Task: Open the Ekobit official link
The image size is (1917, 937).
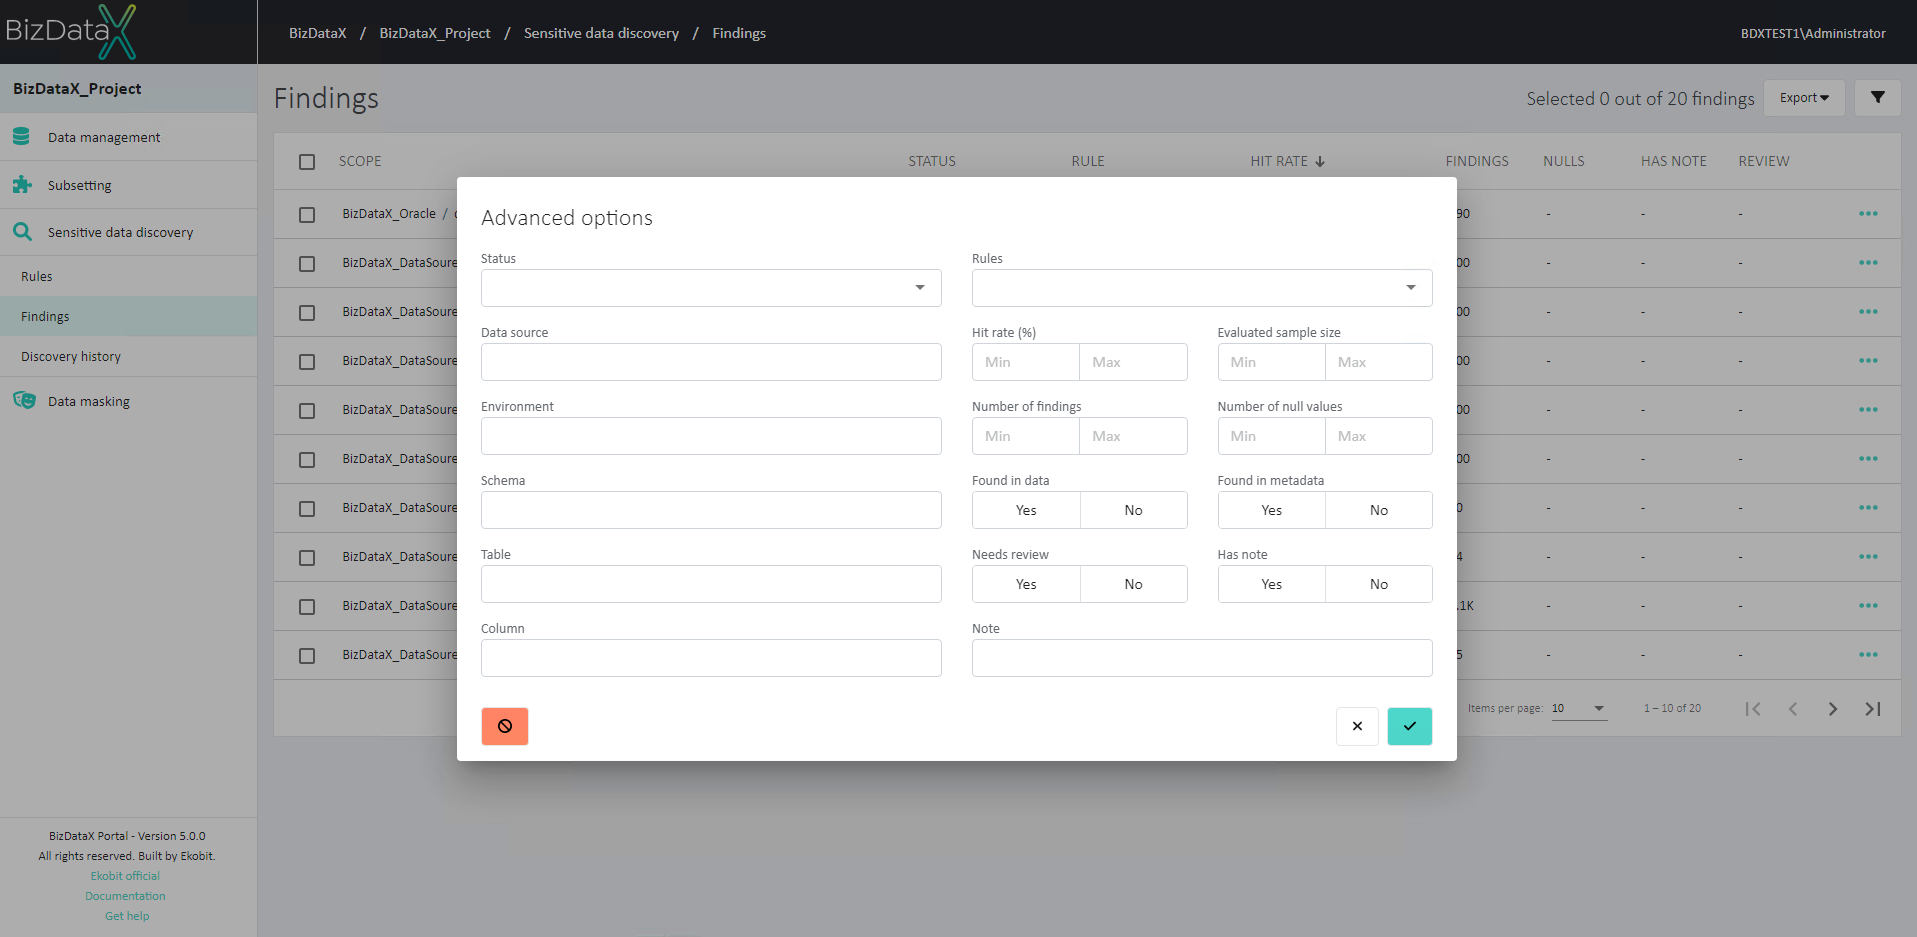Action: pyautogui.click(x=125, y=876)
